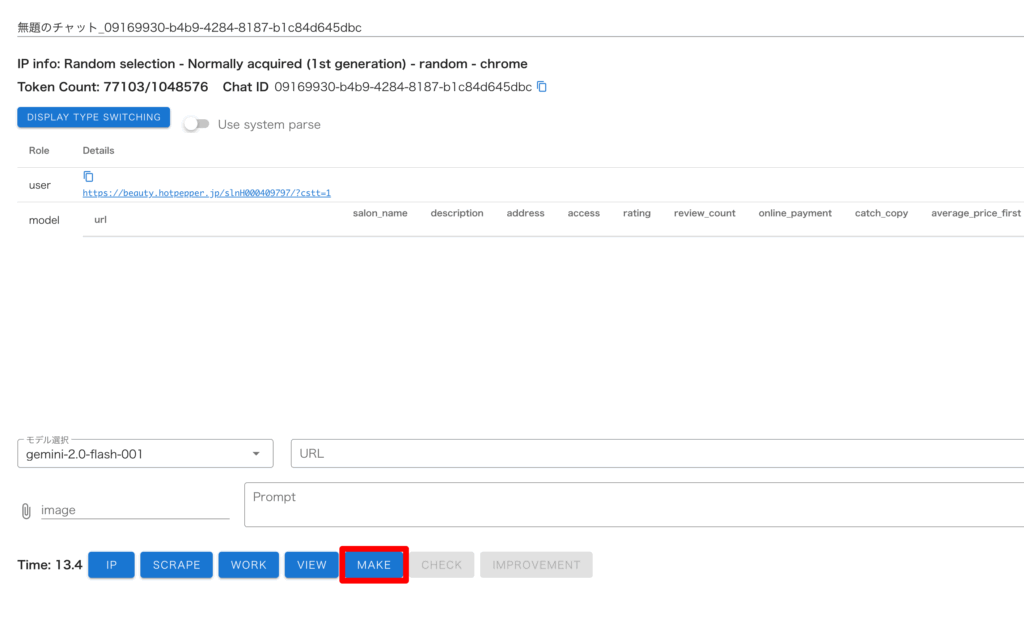Screen dimensions: 1024x619
Task: Copy the Chat ID using copy icon
Action: click(x=542, y=87)
